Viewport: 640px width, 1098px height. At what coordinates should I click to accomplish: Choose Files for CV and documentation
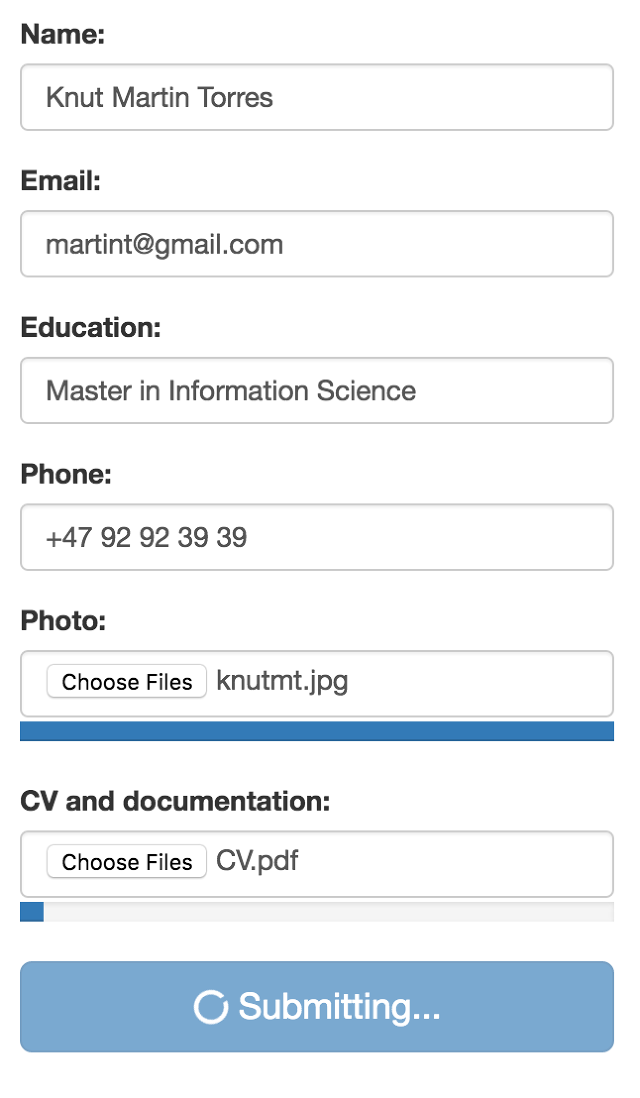pyautogui.click(x=127, y=861)
